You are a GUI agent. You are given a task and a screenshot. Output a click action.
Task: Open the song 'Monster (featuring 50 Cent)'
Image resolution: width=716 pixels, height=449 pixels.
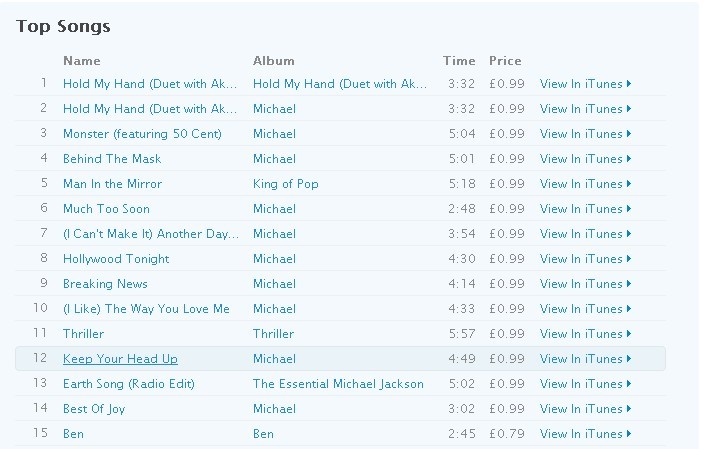[x=142, y=134]
